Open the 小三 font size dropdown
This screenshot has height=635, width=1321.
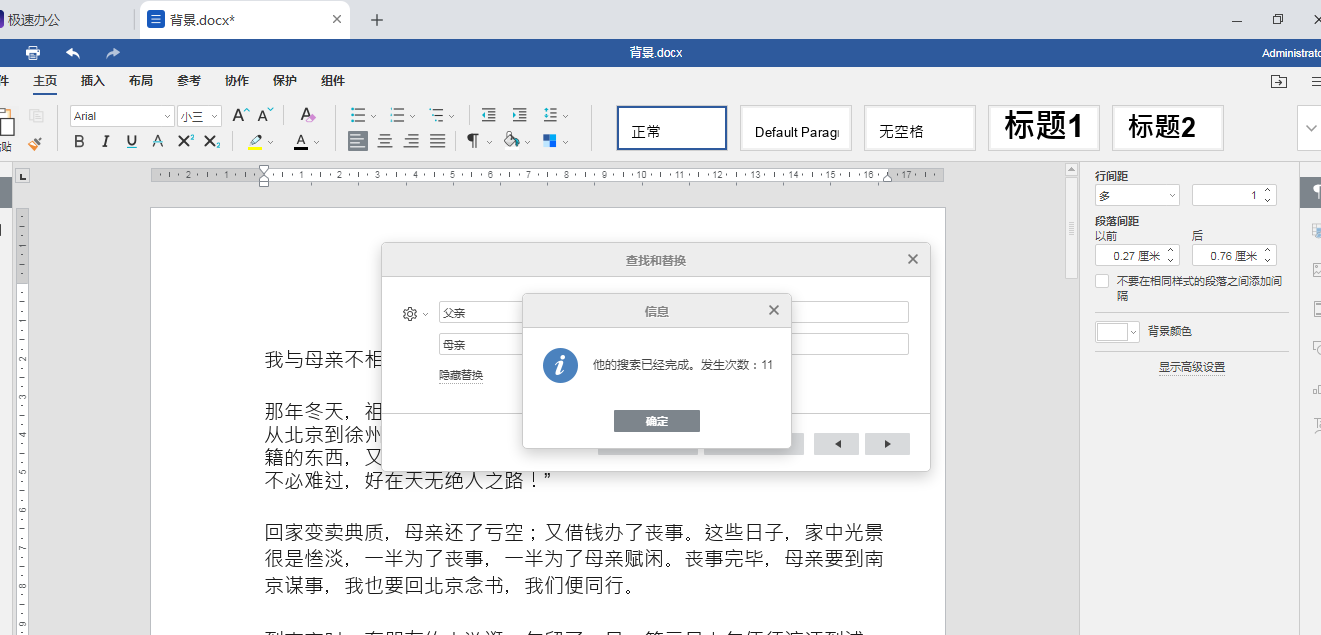click(214, 116)
